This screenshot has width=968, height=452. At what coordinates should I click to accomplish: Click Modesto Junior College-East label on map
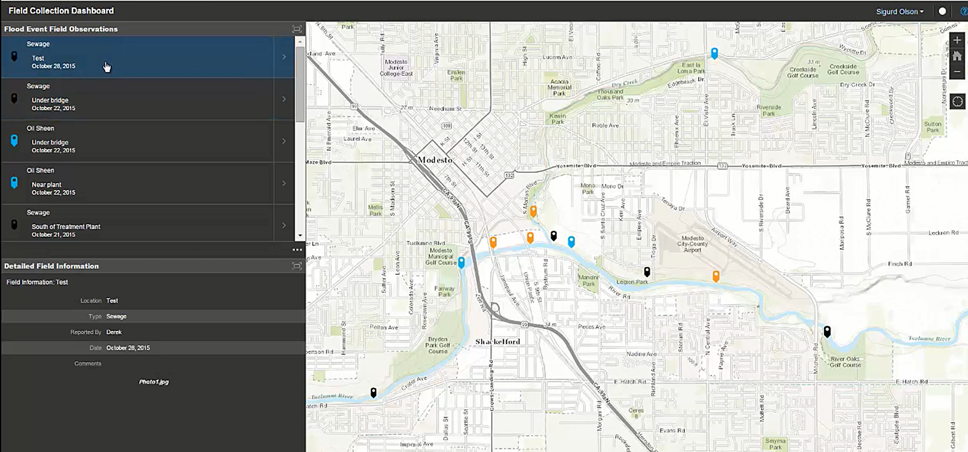398,67
